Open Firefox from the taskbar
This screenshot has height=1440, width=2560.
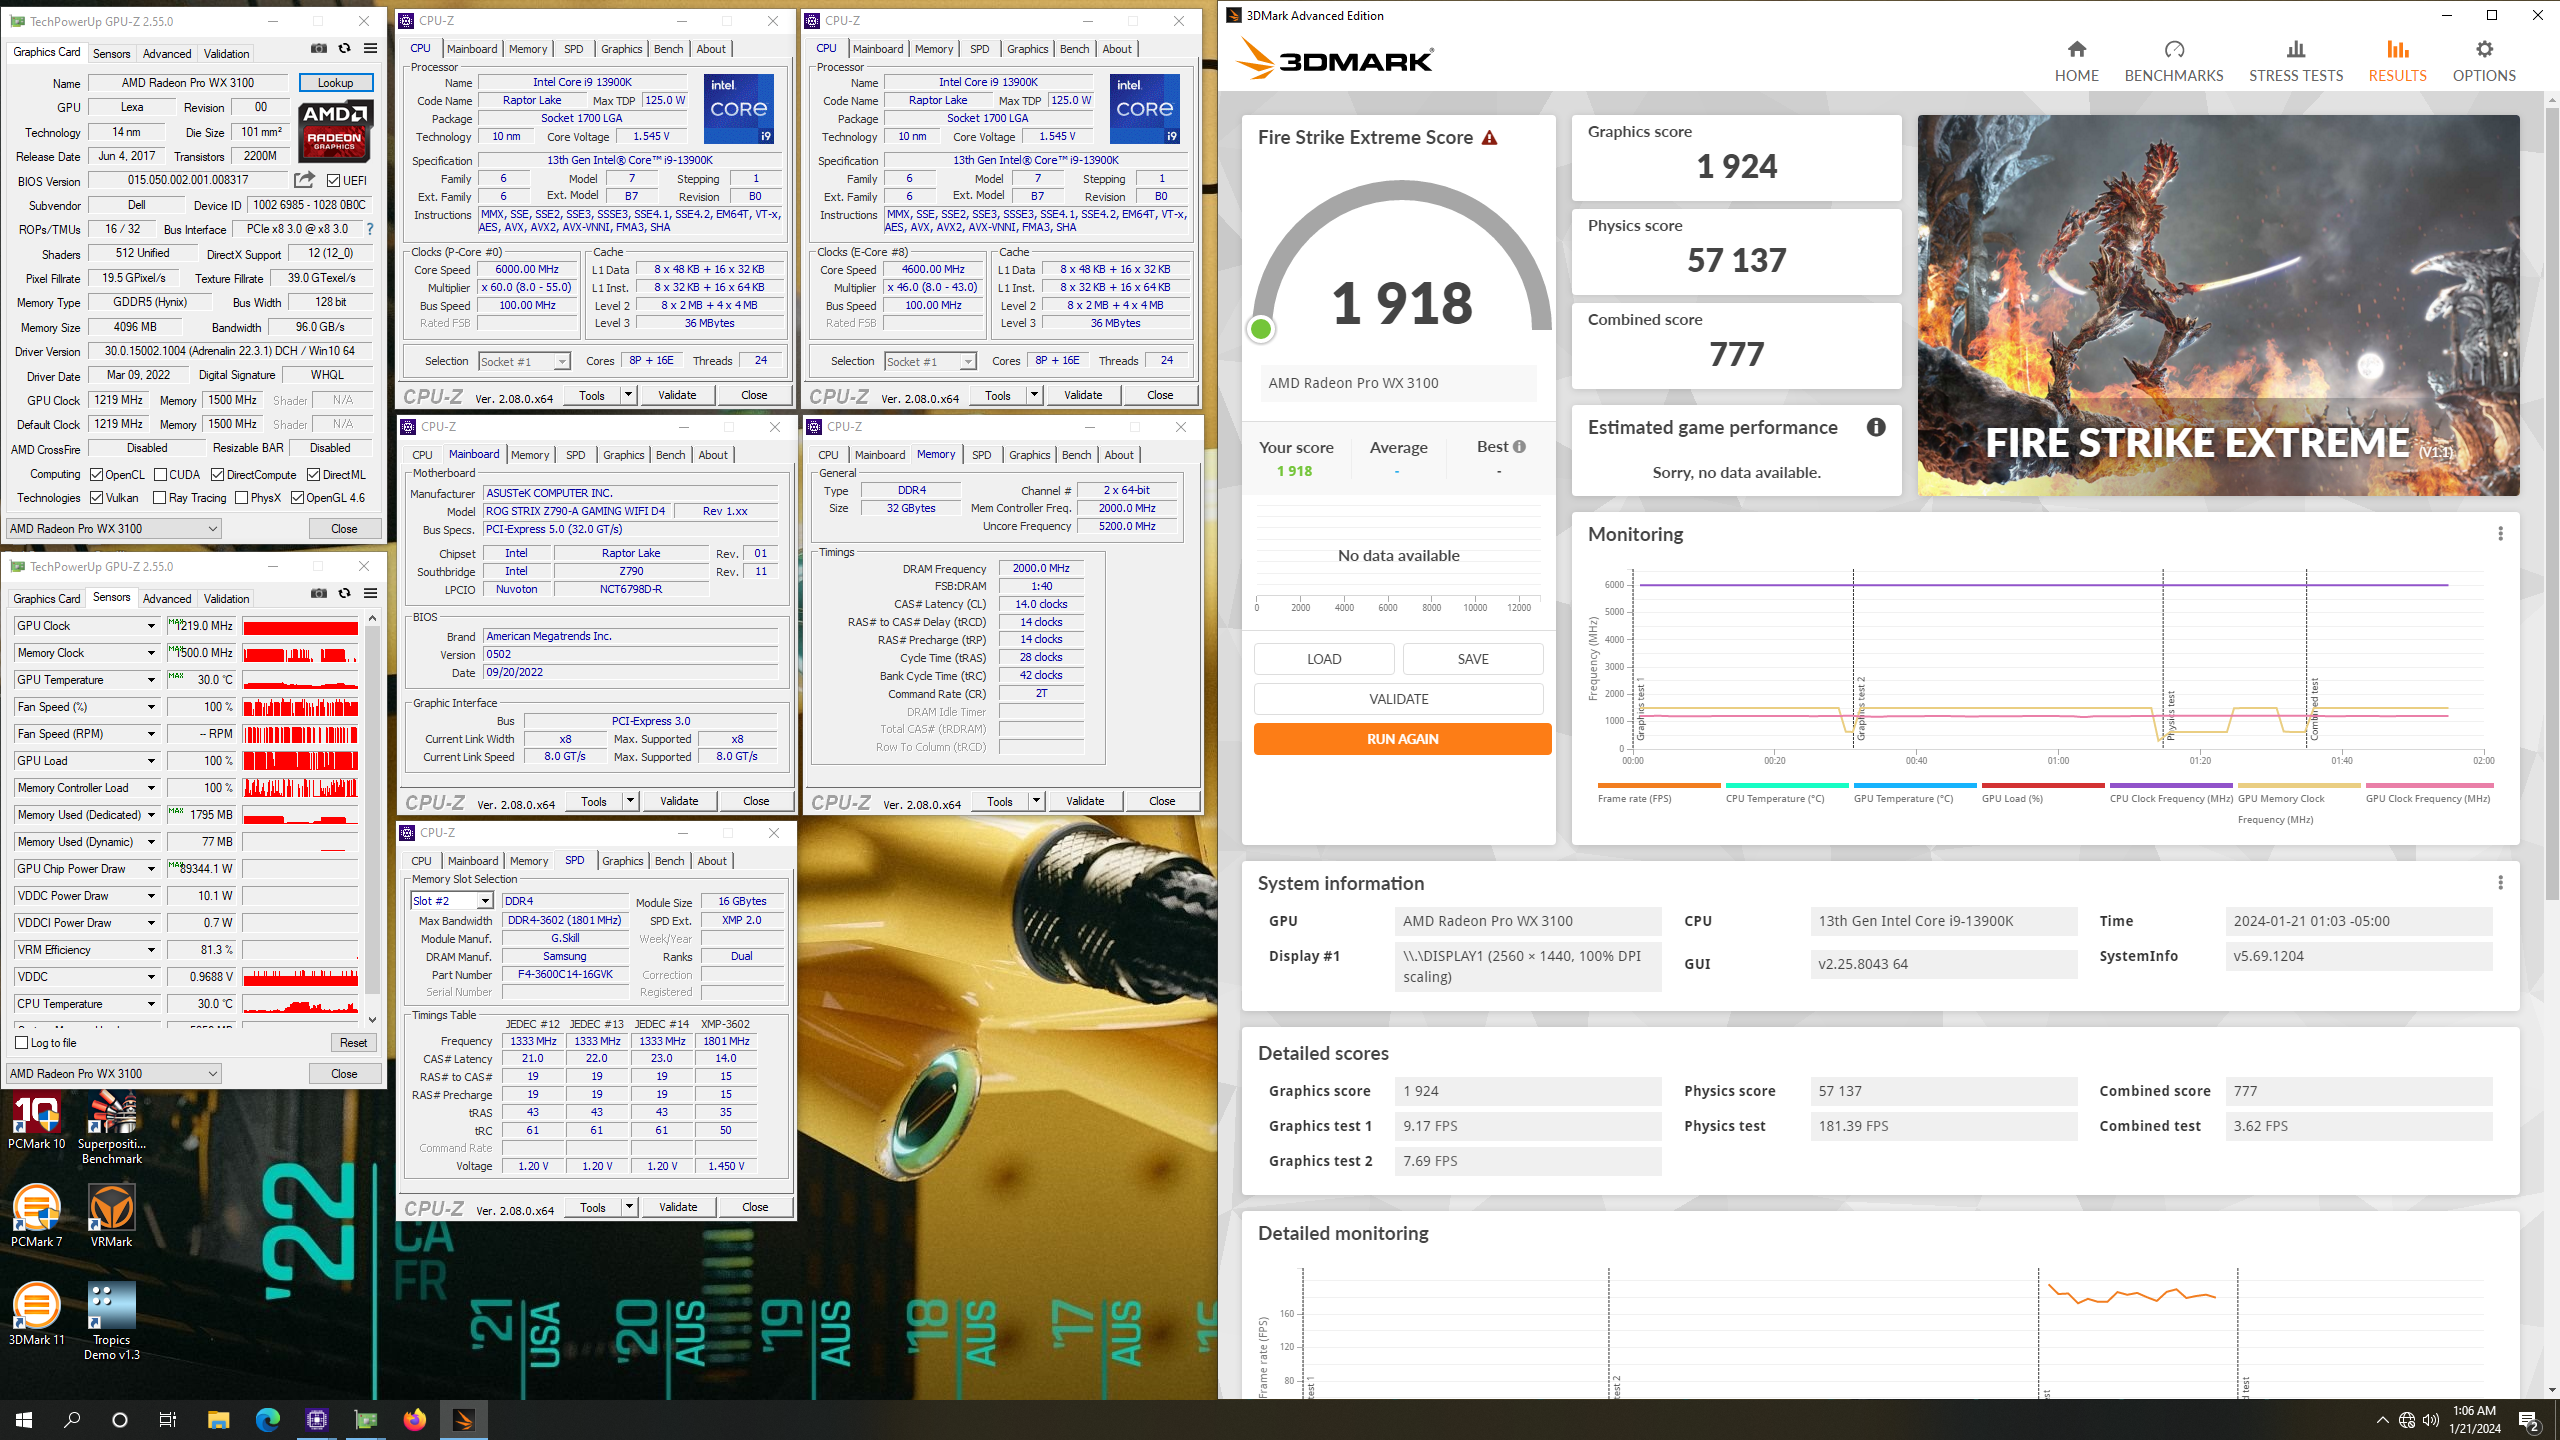point(414,1419)
